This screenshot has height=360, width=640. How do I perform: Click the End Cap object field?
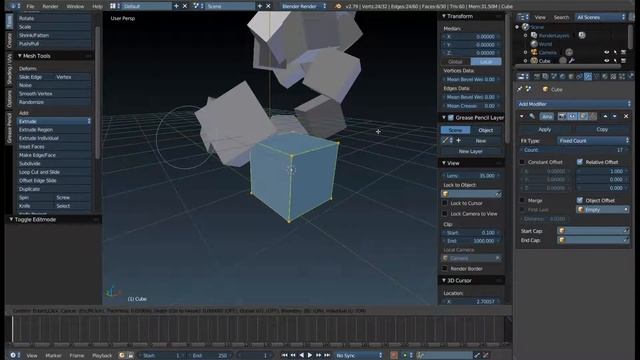point(593,240)
